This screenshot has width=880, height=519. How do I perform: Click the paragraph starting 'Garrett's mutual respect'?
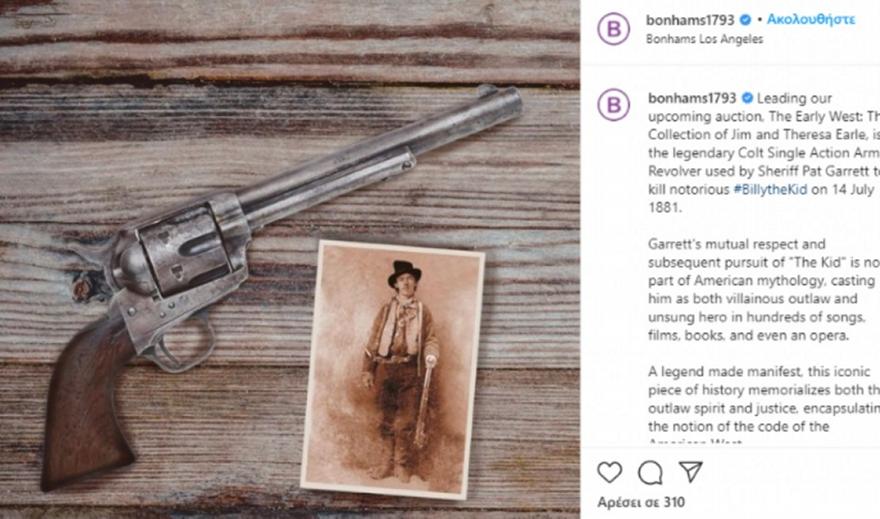tap(764, 290)
